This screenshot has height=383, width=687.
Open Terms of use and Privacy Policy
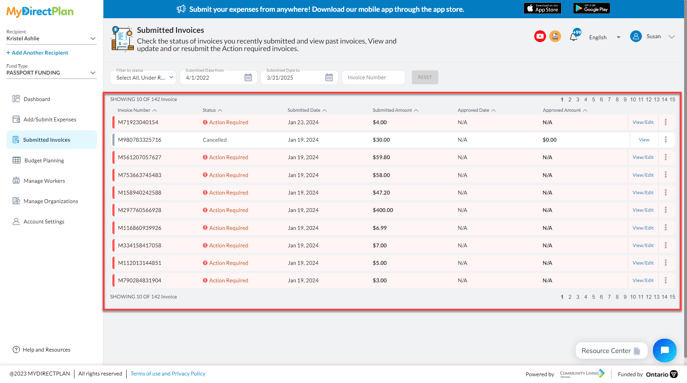pyautogui.click(x=168, y=374)
